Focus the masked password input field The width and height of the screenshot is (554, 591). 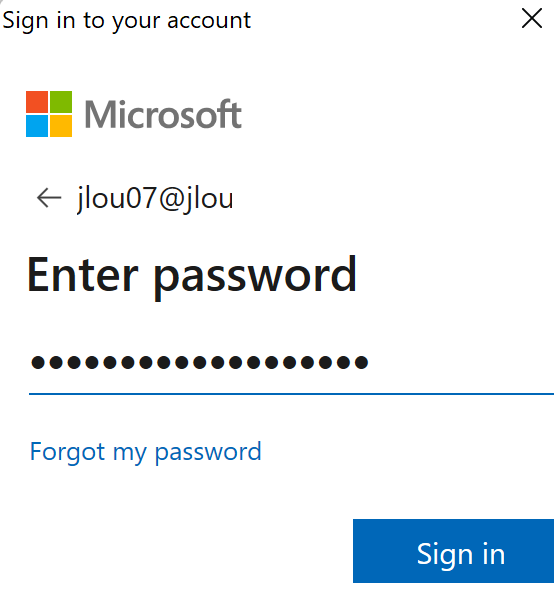[291, 363]
